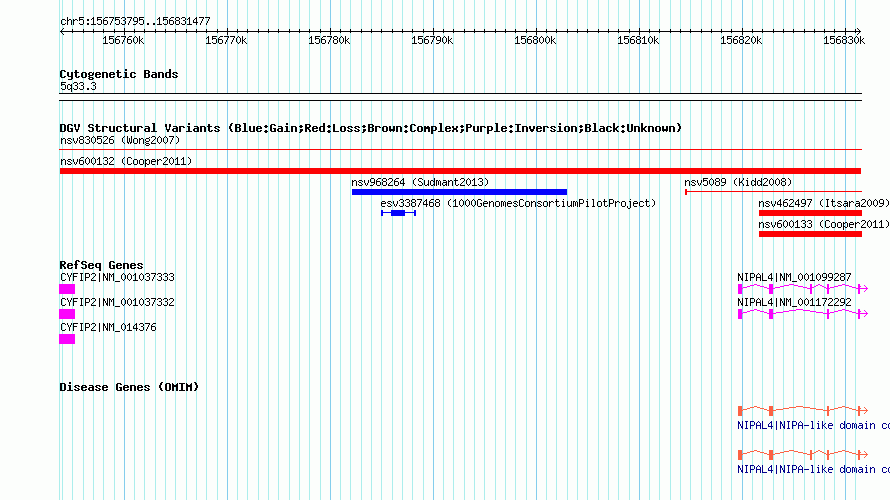The image size is (890, 500).
Task: Click the RefSeq Genes track title
Action: (101, 265)
